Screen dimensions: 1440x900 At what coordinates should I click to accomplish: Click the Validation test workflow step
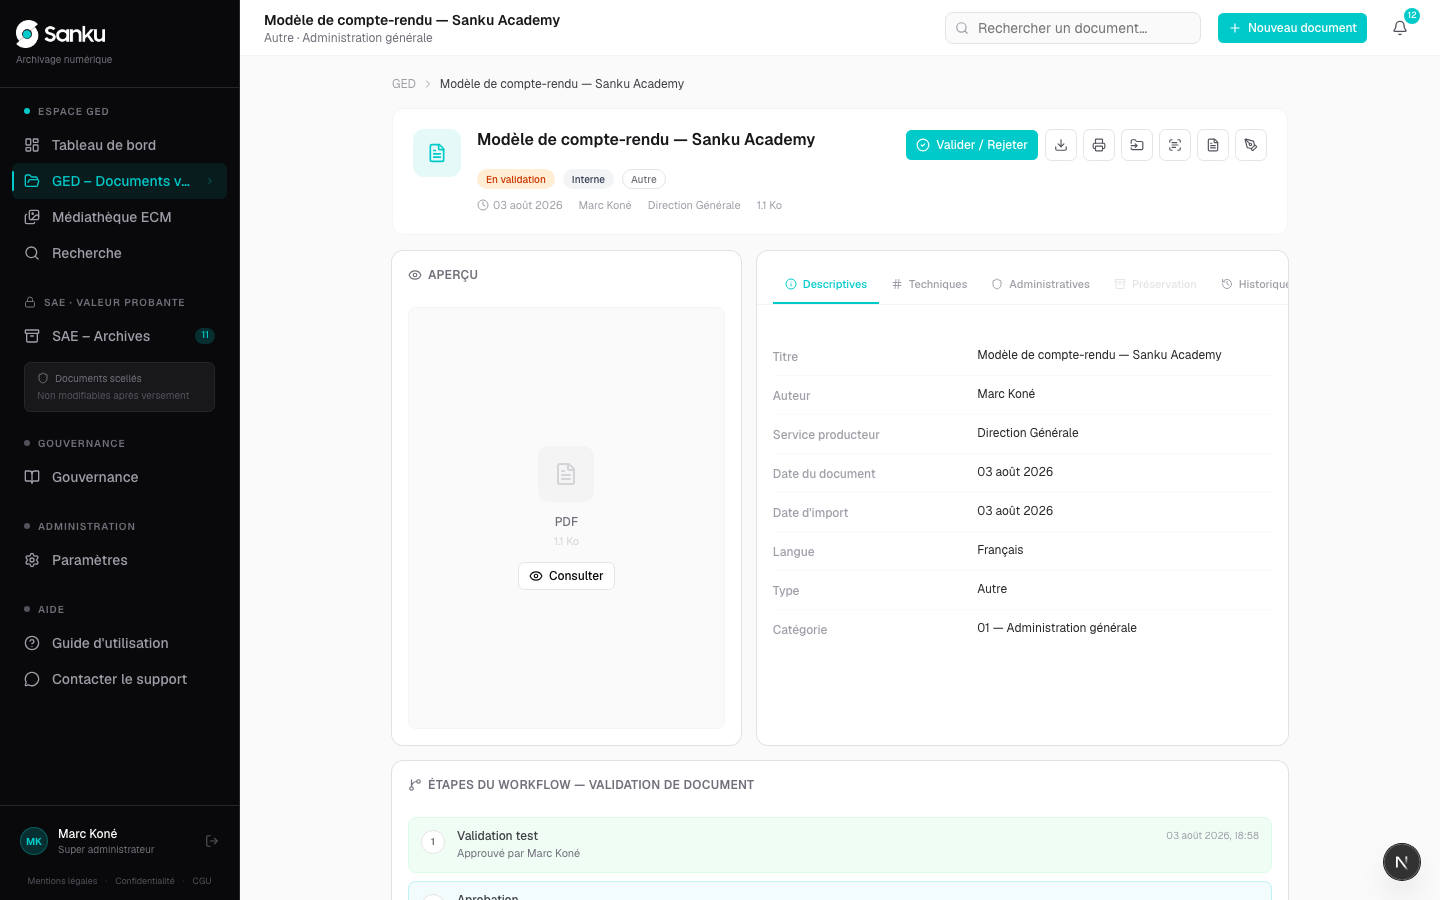pos(840,845)
